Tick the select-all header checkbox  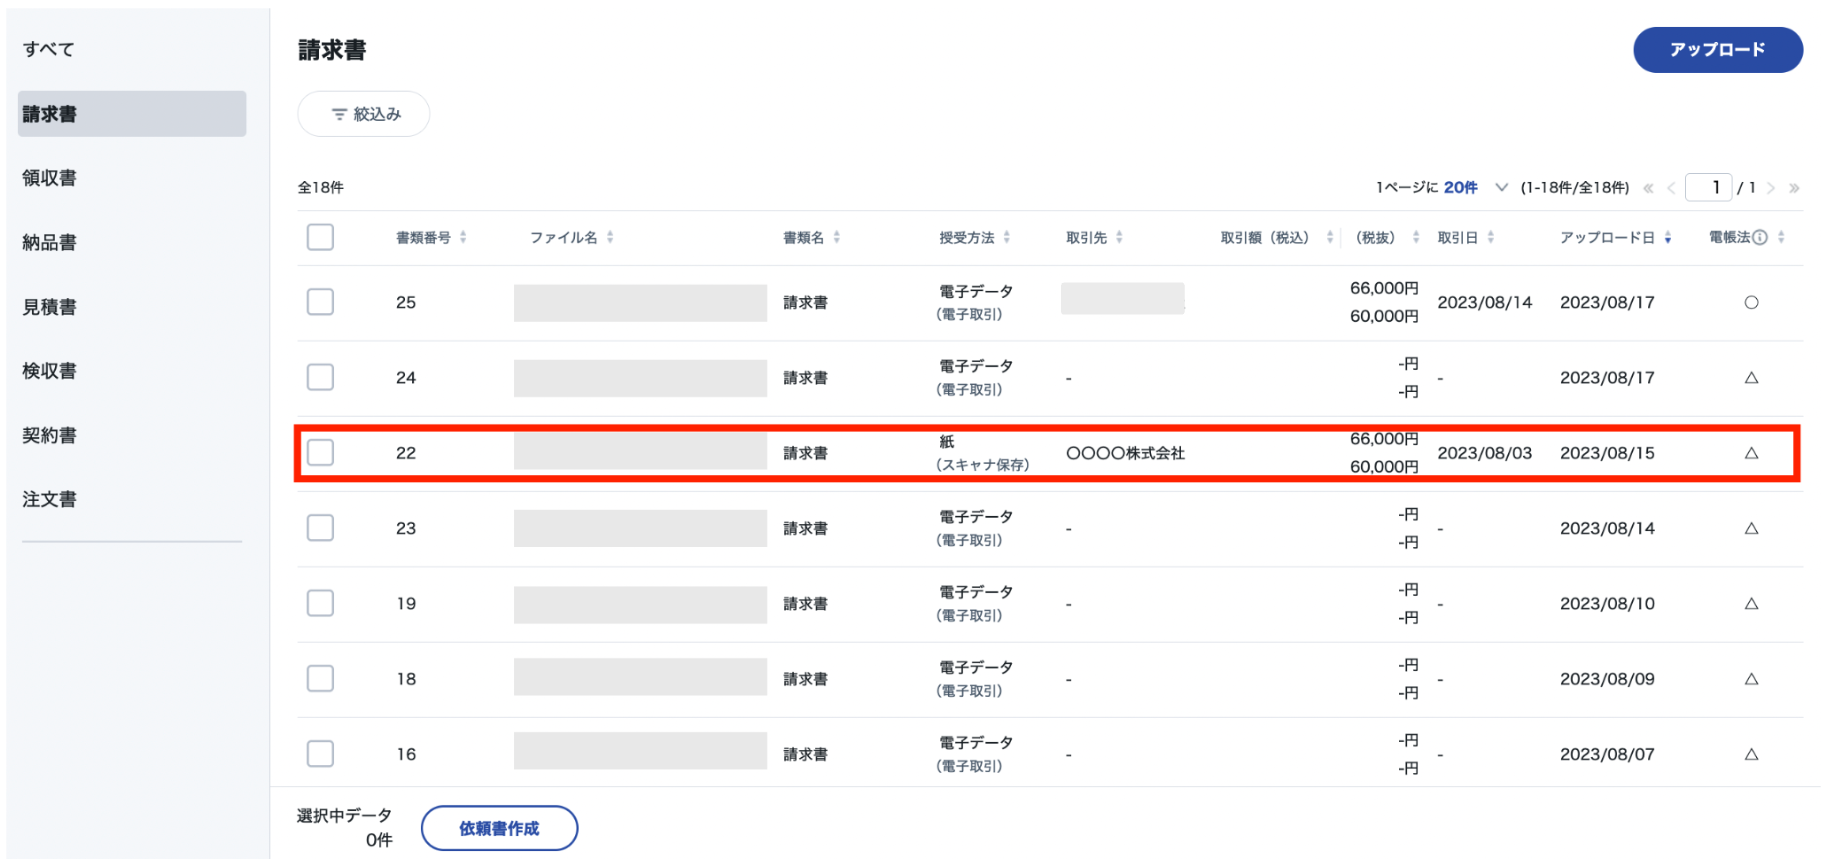pyautogui.click(x=320, y=237)
